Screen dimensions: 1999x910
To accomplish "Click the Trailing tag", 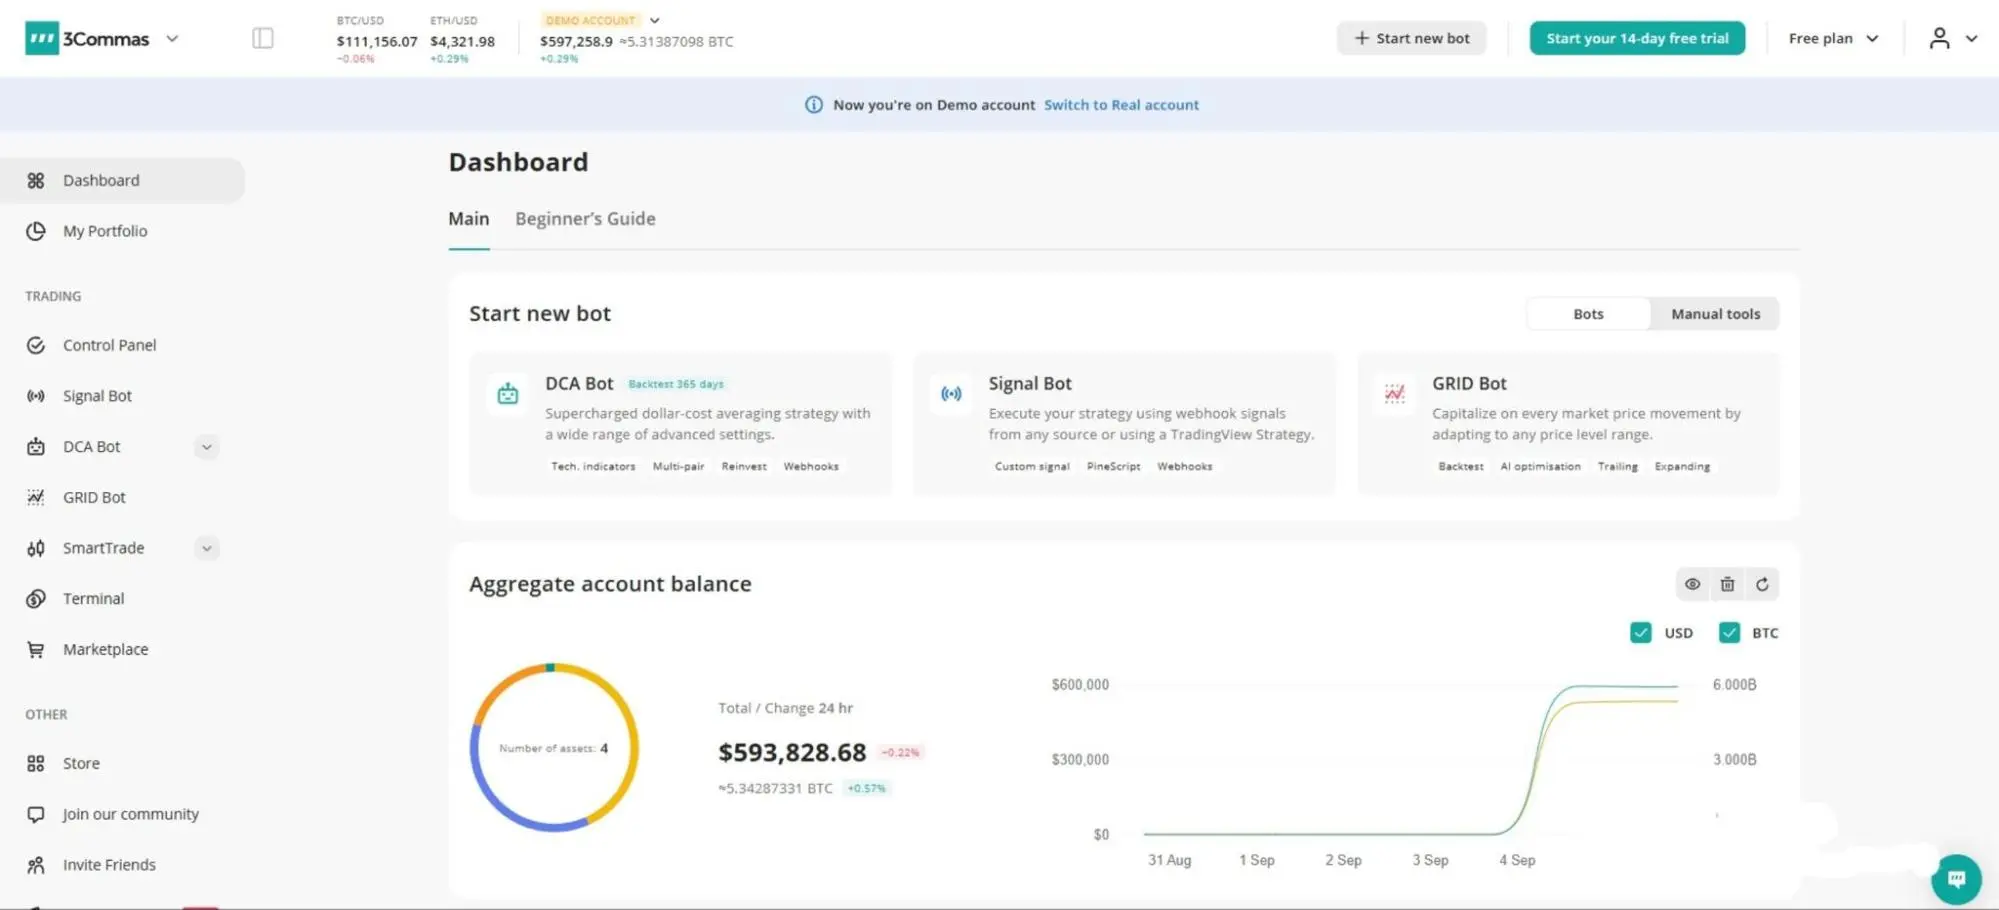I will click(1617, 467).
